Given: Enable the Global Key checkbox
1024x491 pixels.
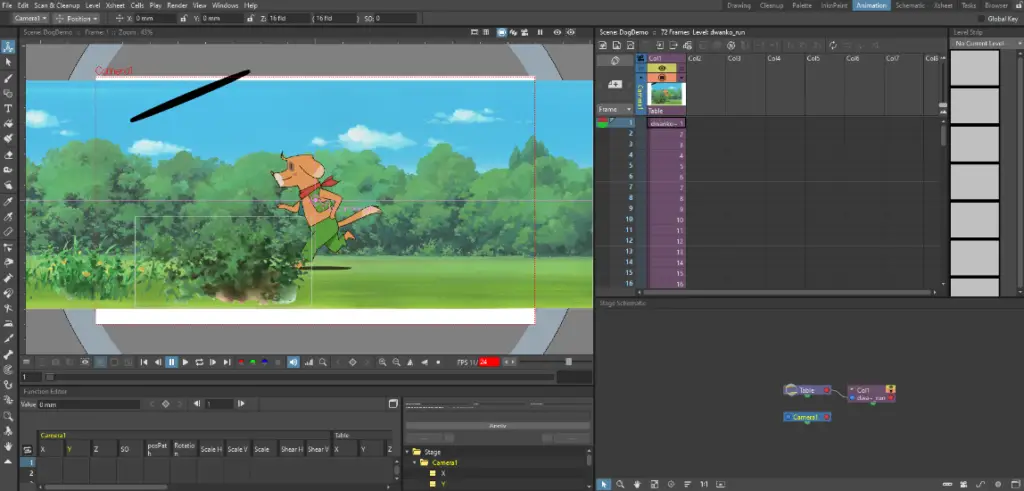Looking at the screenshot, I should pos(981,19).
